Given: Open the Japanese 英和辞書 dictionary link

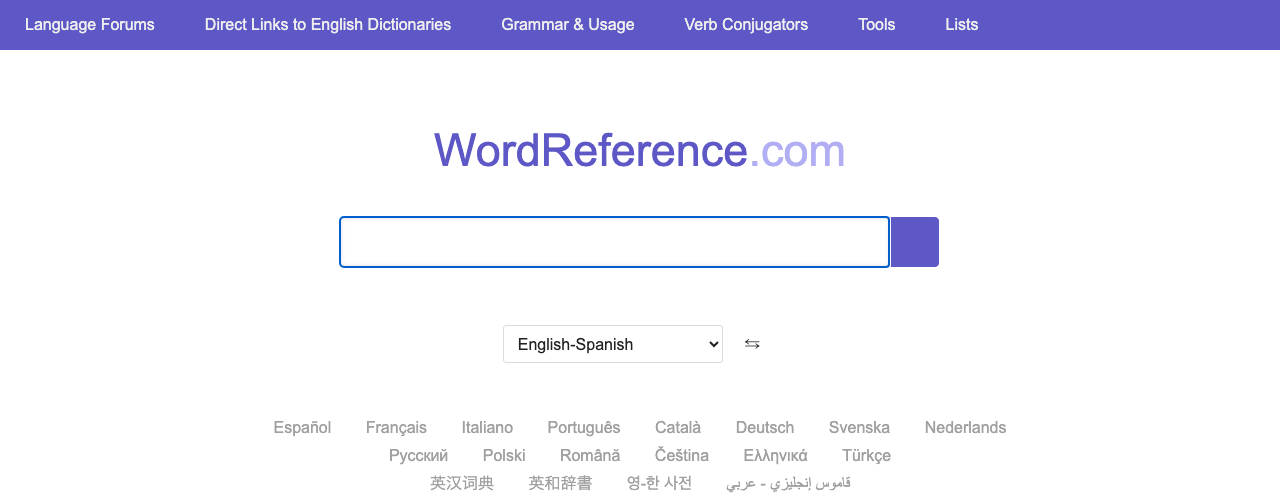Looking at the screenshot, I should [x=560, y=483].
